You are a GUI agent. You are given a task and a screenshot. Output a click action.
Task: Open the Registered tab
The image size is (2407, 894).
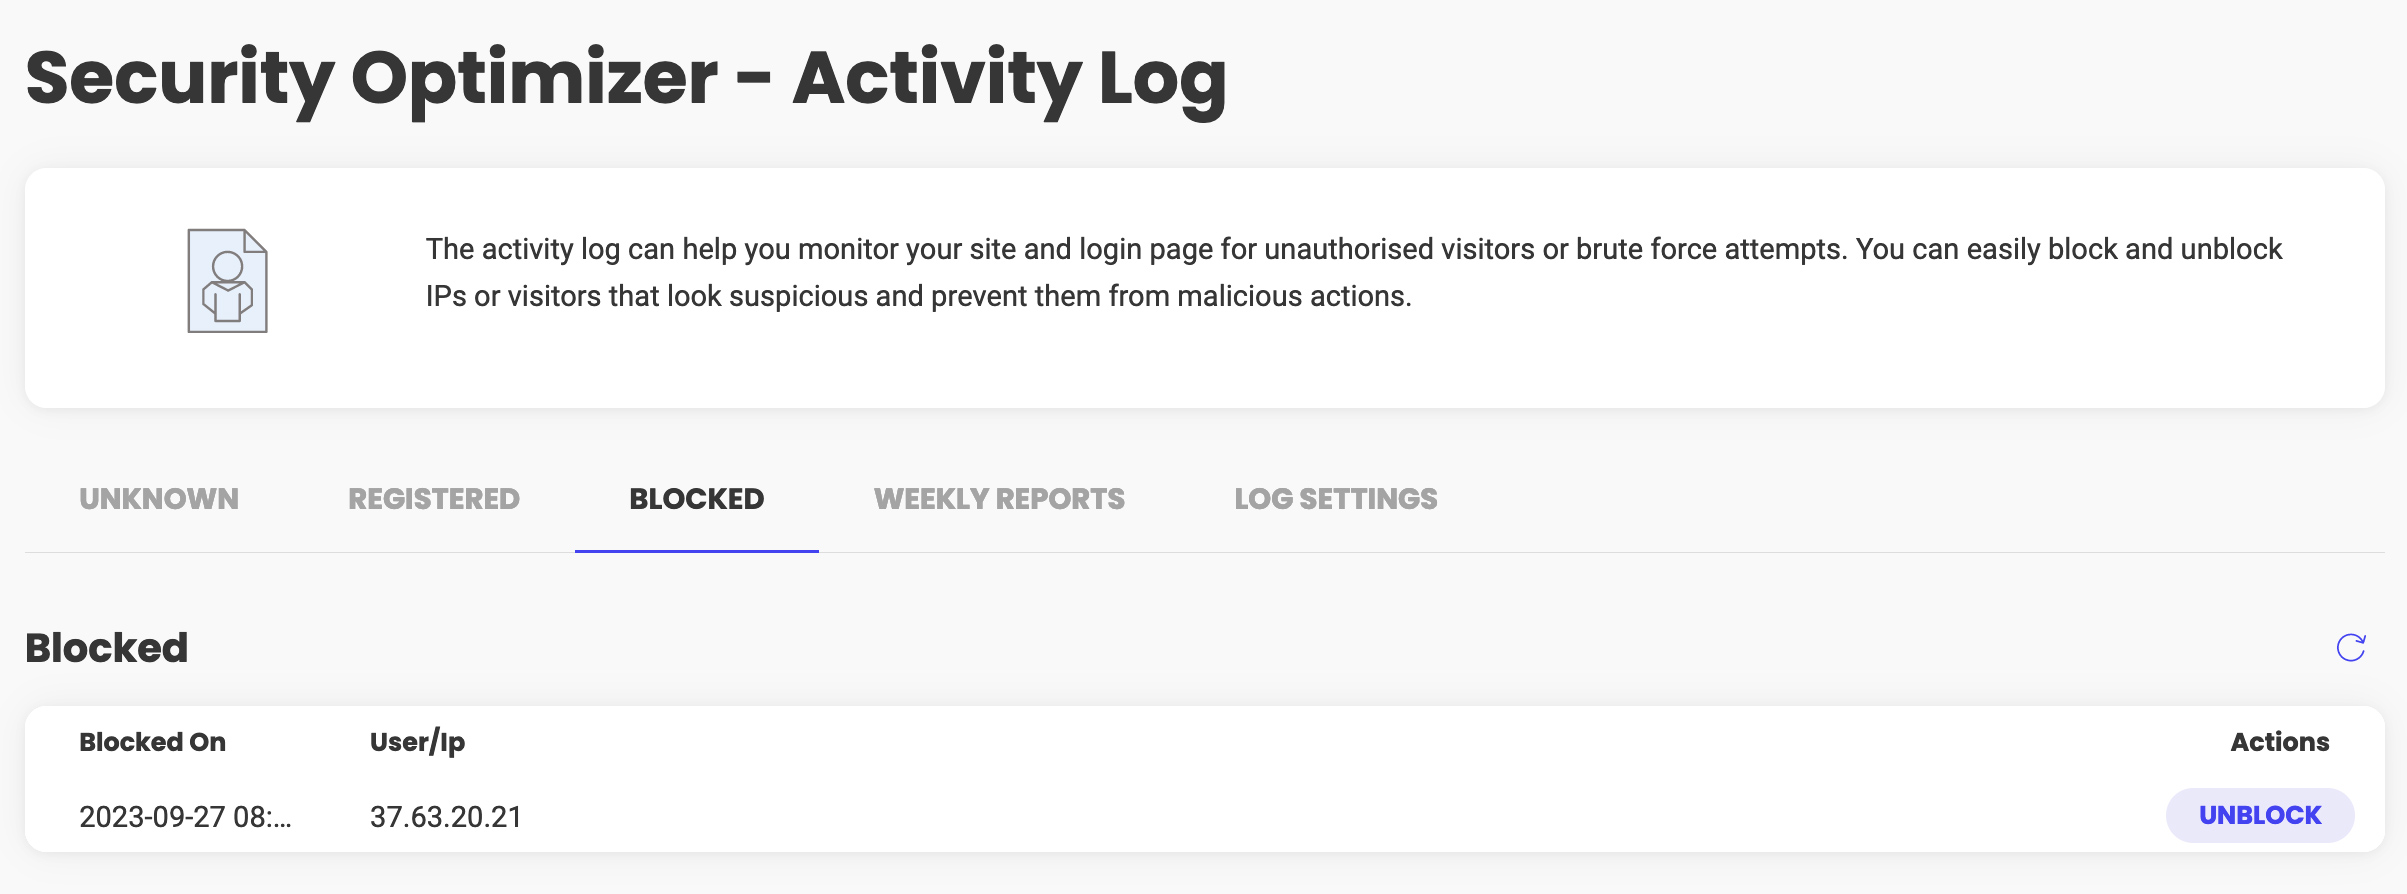(434, 499)
